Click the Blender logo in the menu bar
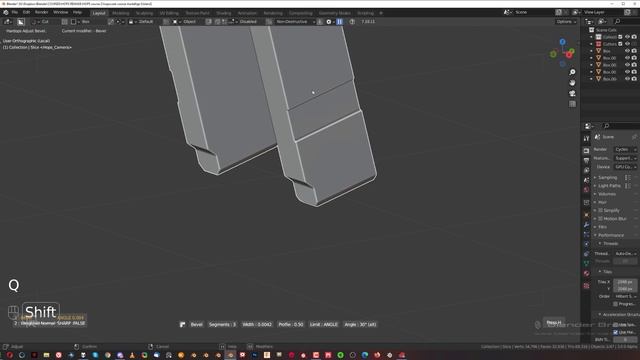 point(6,13)
